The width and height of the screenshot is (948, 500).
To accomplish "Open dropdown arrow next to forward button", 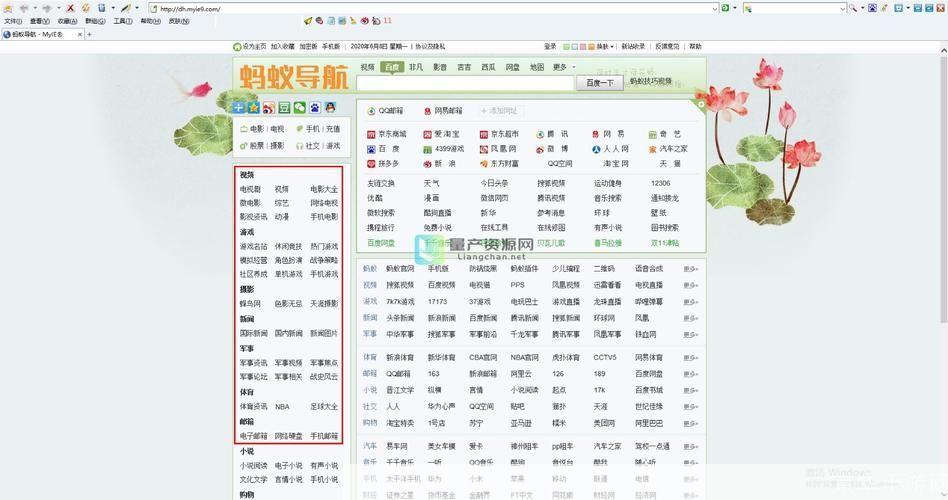I will 59,8.
